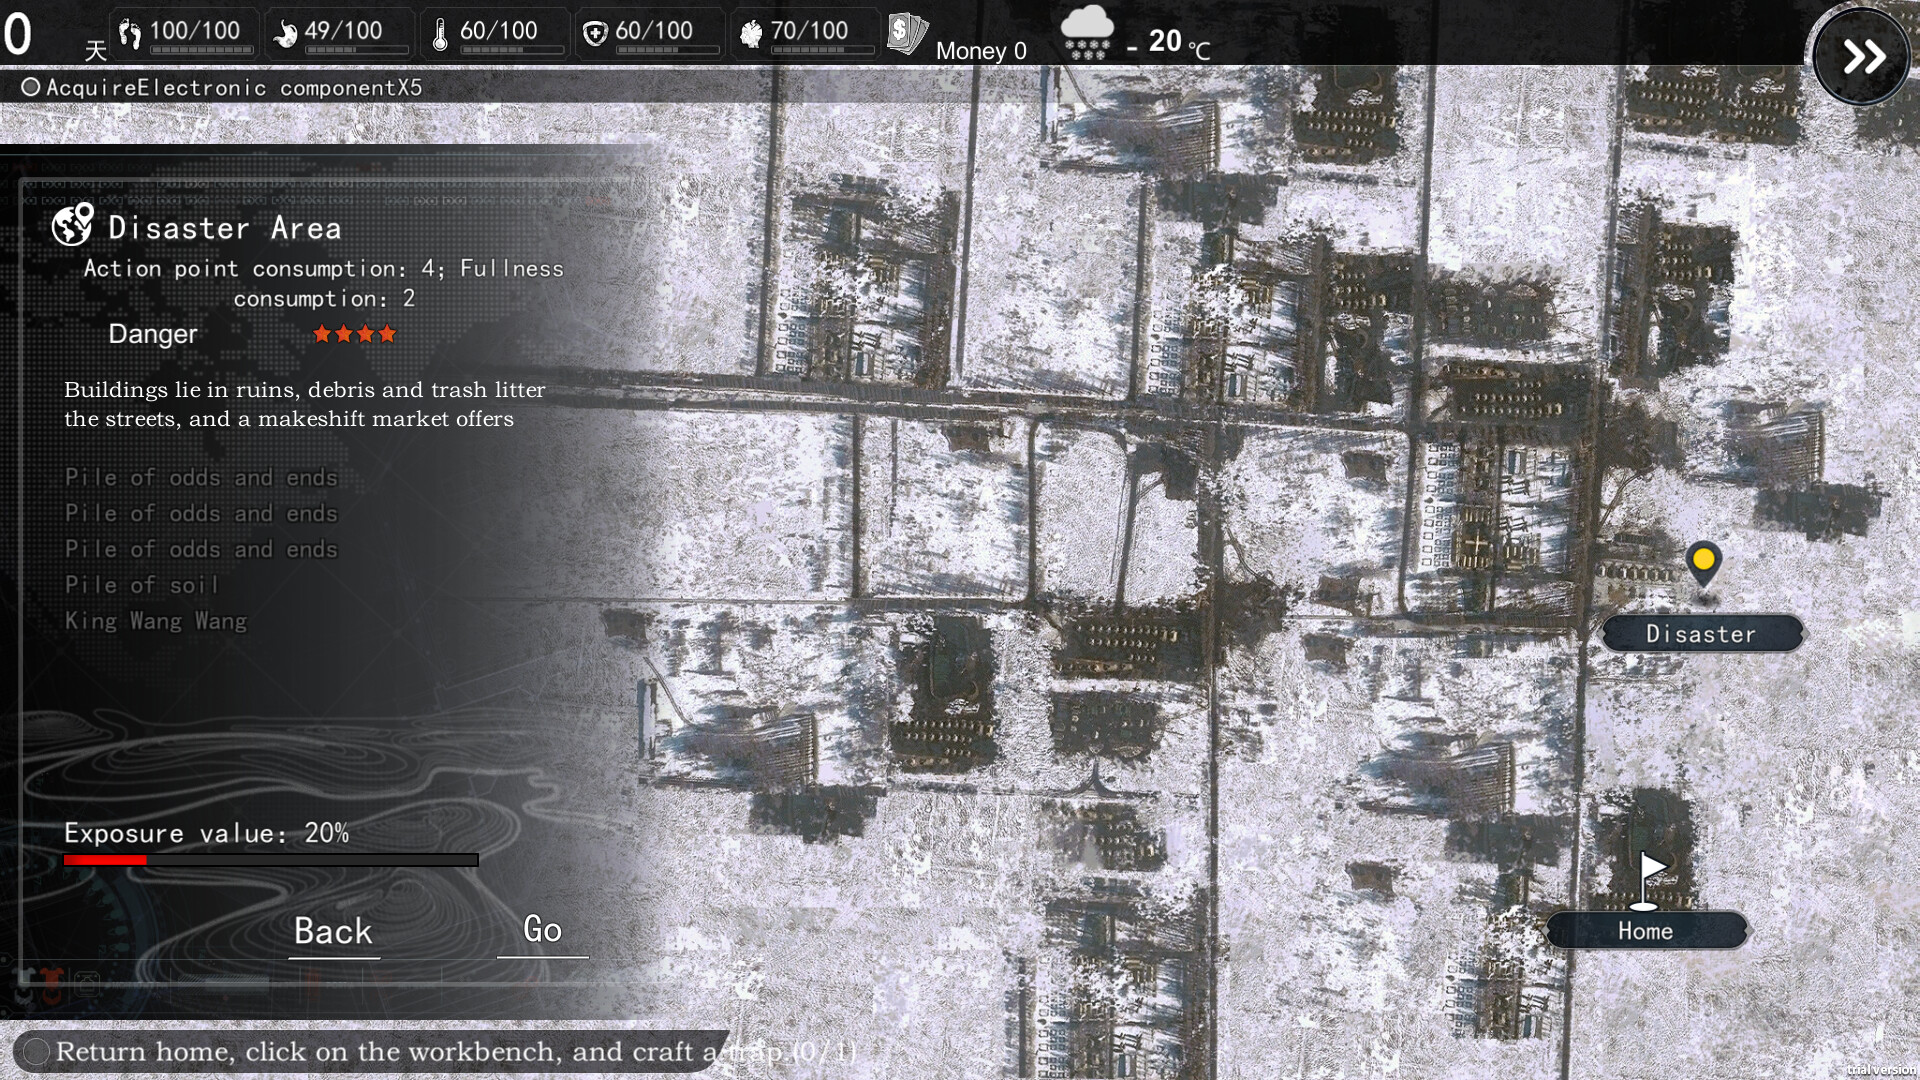Screen dimensions: 1920x1080
Task: Click the Back button
Action: (333, 931)
